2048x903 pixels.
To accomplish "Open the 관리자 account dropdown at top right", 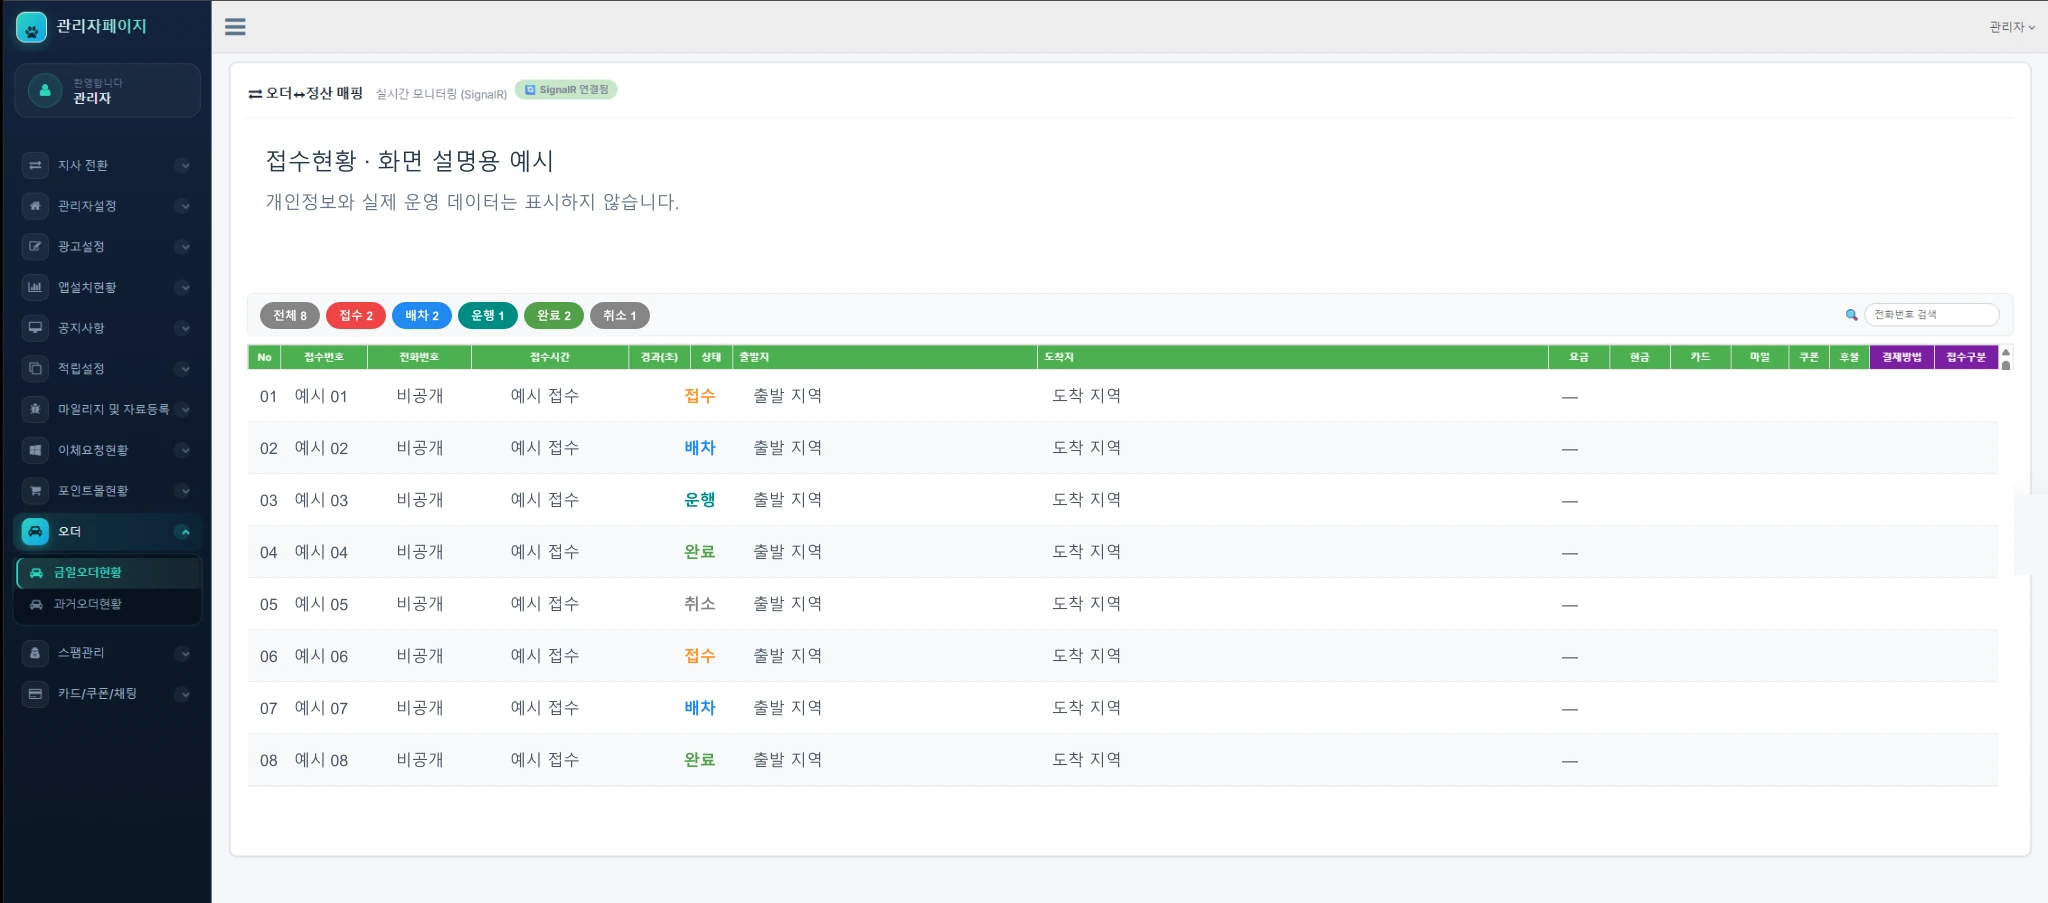I will (2012, 27).
